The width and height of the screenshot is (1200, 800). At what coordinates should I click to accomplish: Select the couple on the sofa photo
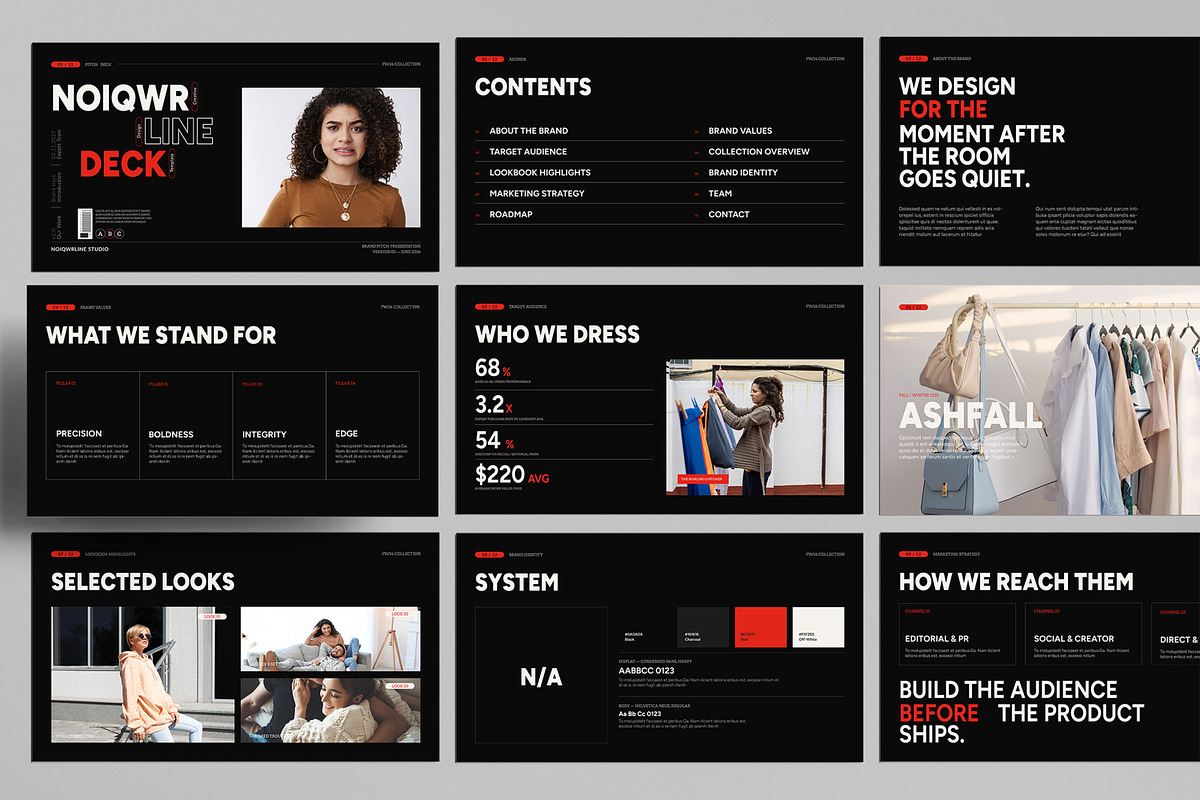(330, 639)
